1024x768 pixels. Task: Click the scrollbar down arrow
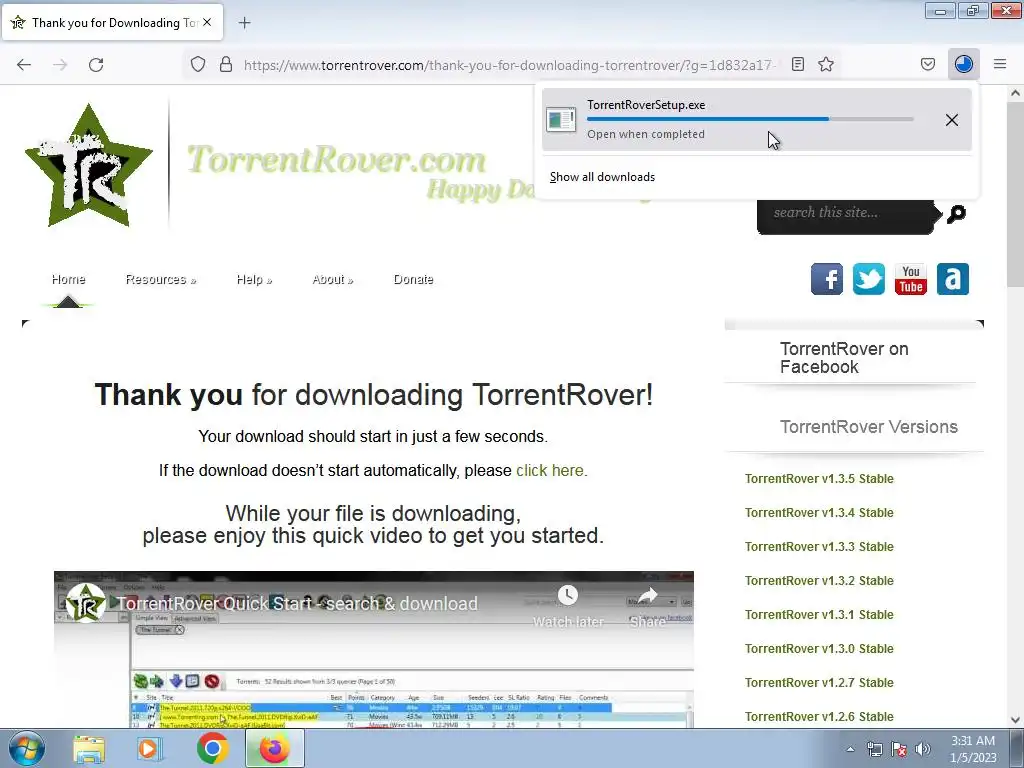point(1016,720)
